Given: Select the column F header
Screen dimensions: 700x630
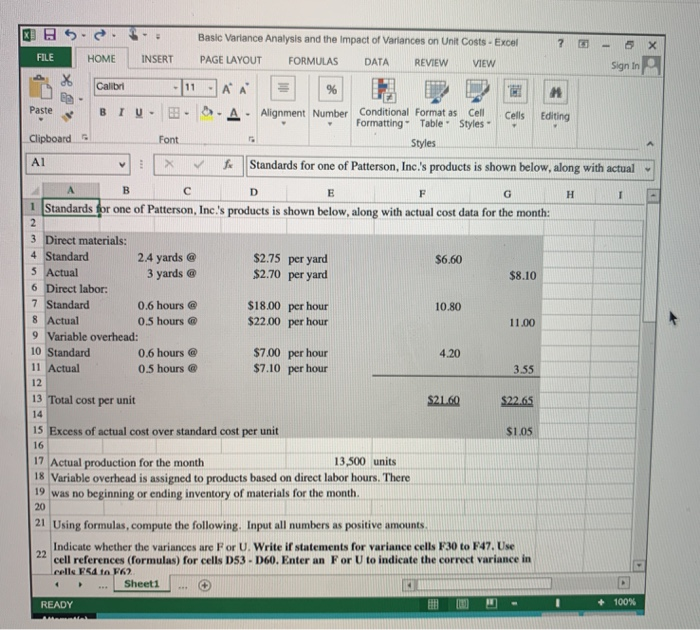Looking at the screenshot, I should point(422,193).
